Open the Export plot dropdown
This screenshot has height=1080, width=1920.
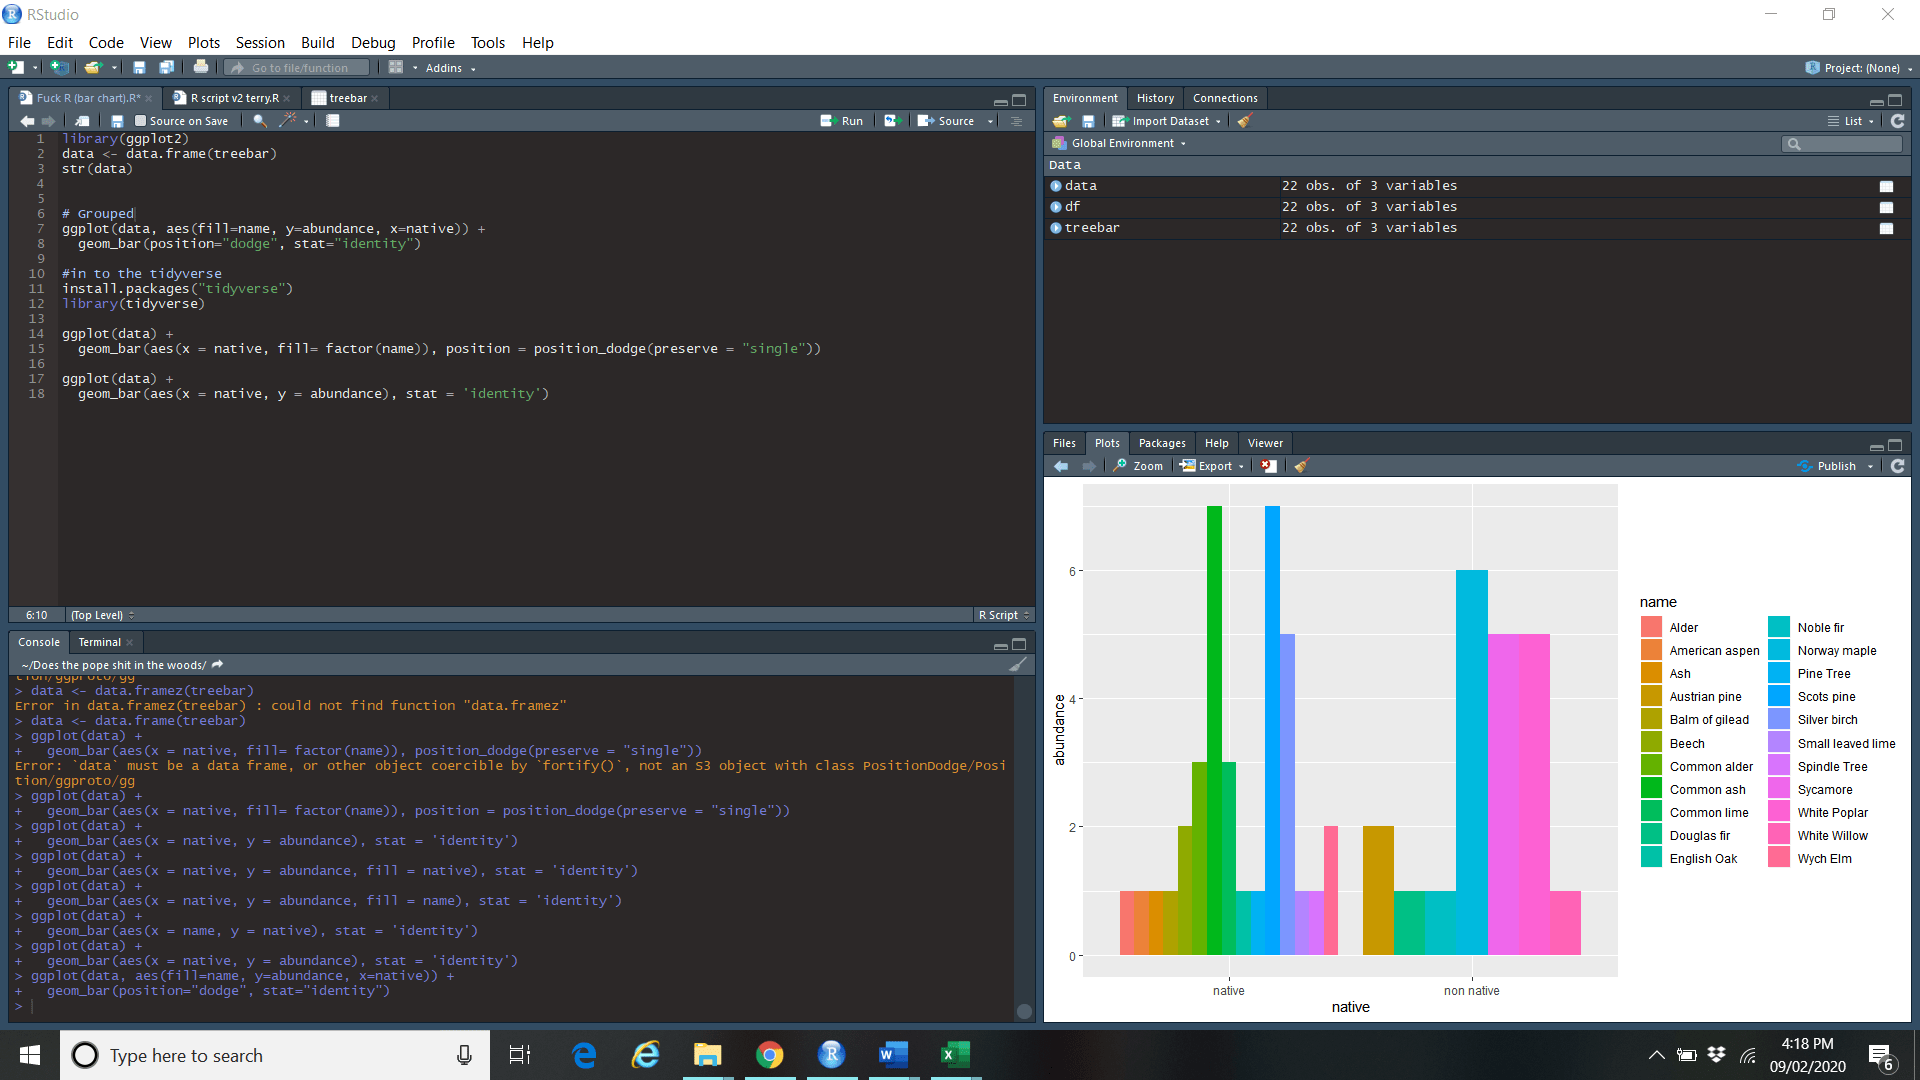[1213, 466]
